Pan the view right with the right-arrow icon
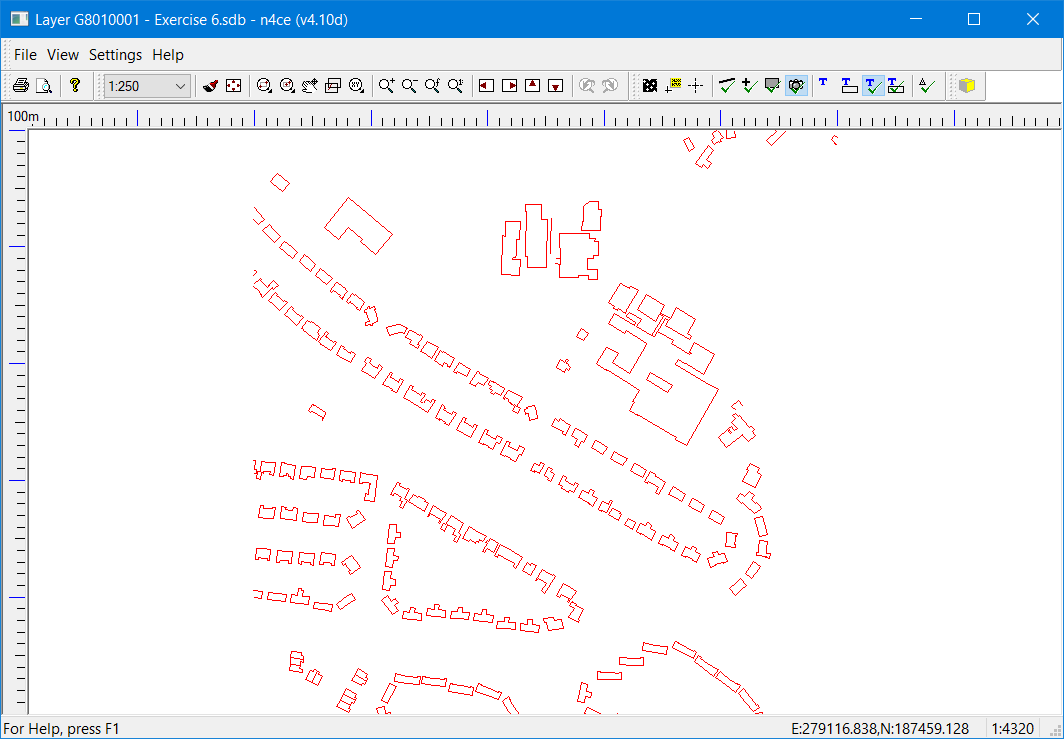The image size is (1064, 739). tap(510, 86)
